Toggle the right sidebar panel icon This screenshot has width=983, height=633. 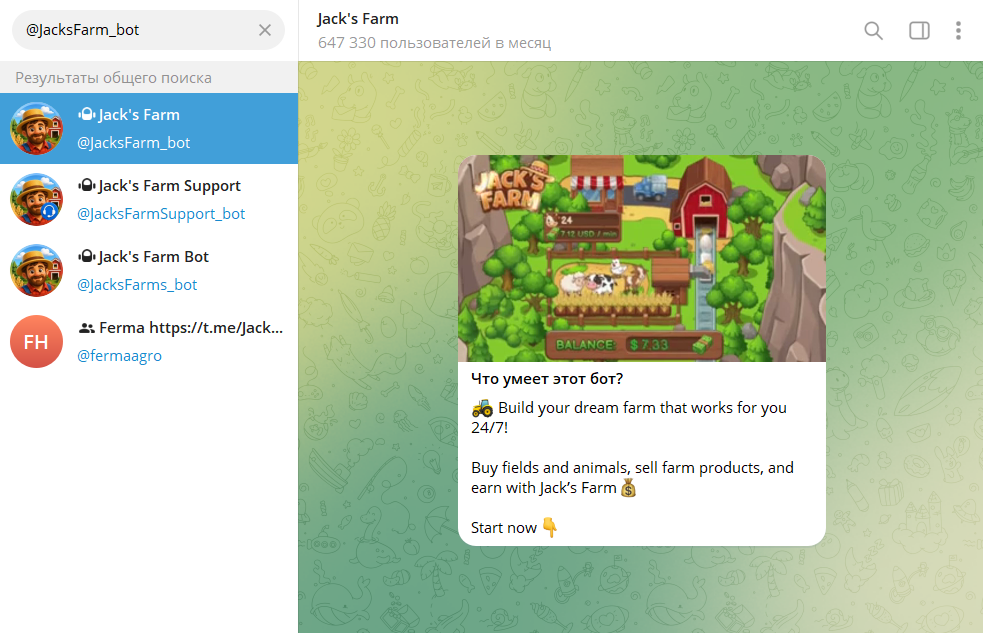[x=919, y=30]
